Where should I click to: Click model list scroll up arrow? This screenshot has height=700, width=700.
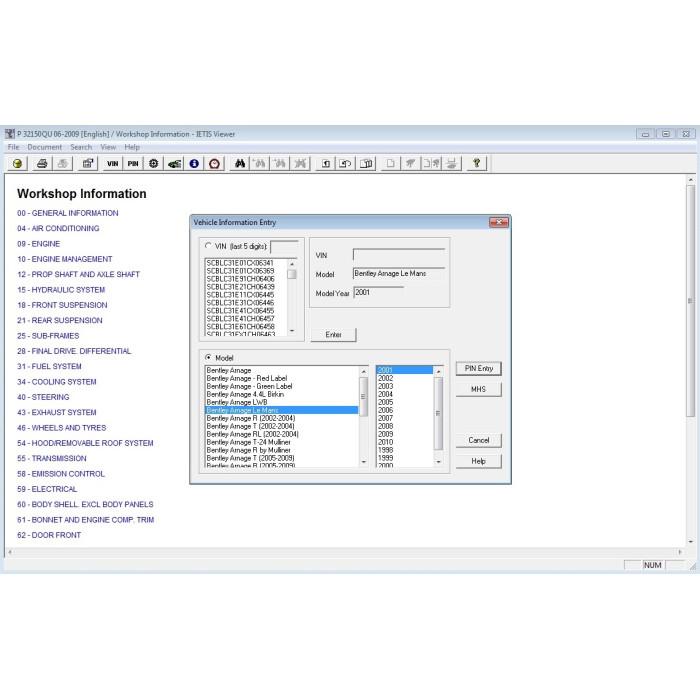363,371
